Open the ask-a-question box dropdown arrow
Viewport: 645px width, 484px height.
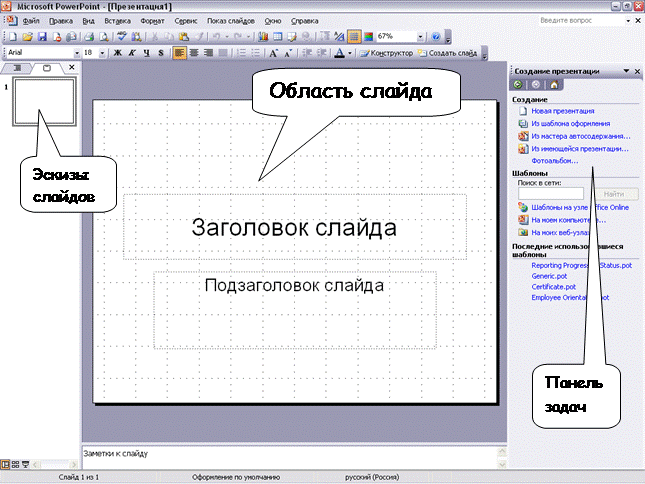pos(628,21)
